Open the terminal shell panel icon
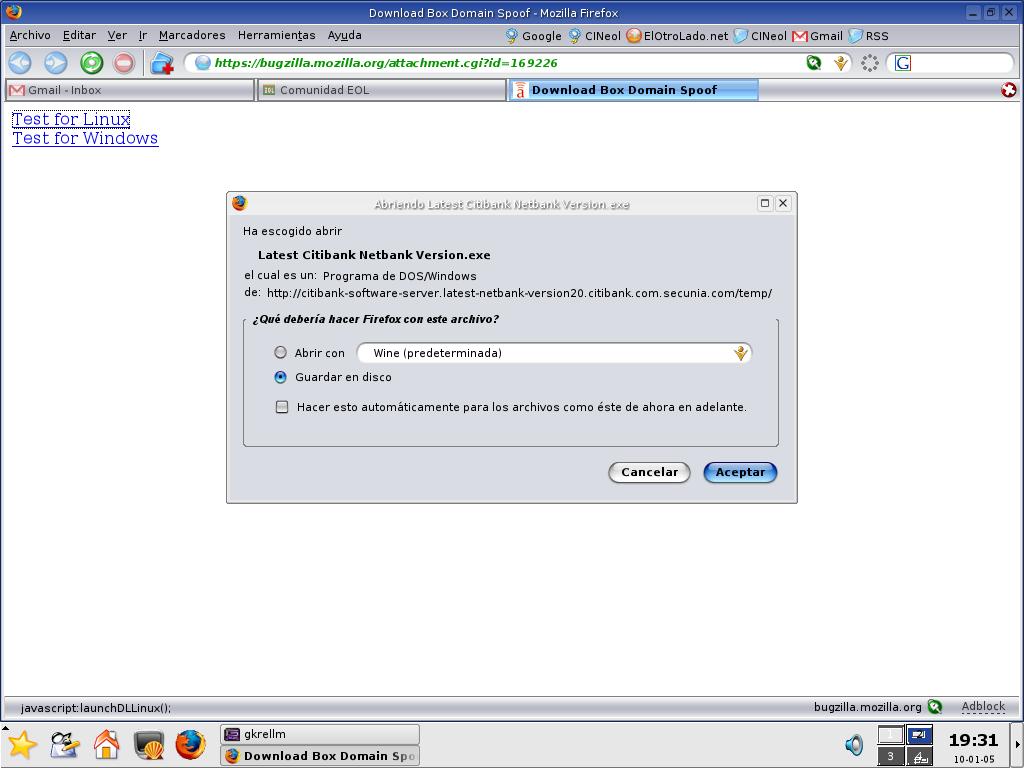The width and height of the screenshot is (1024, 768). (x=149, y=745)
